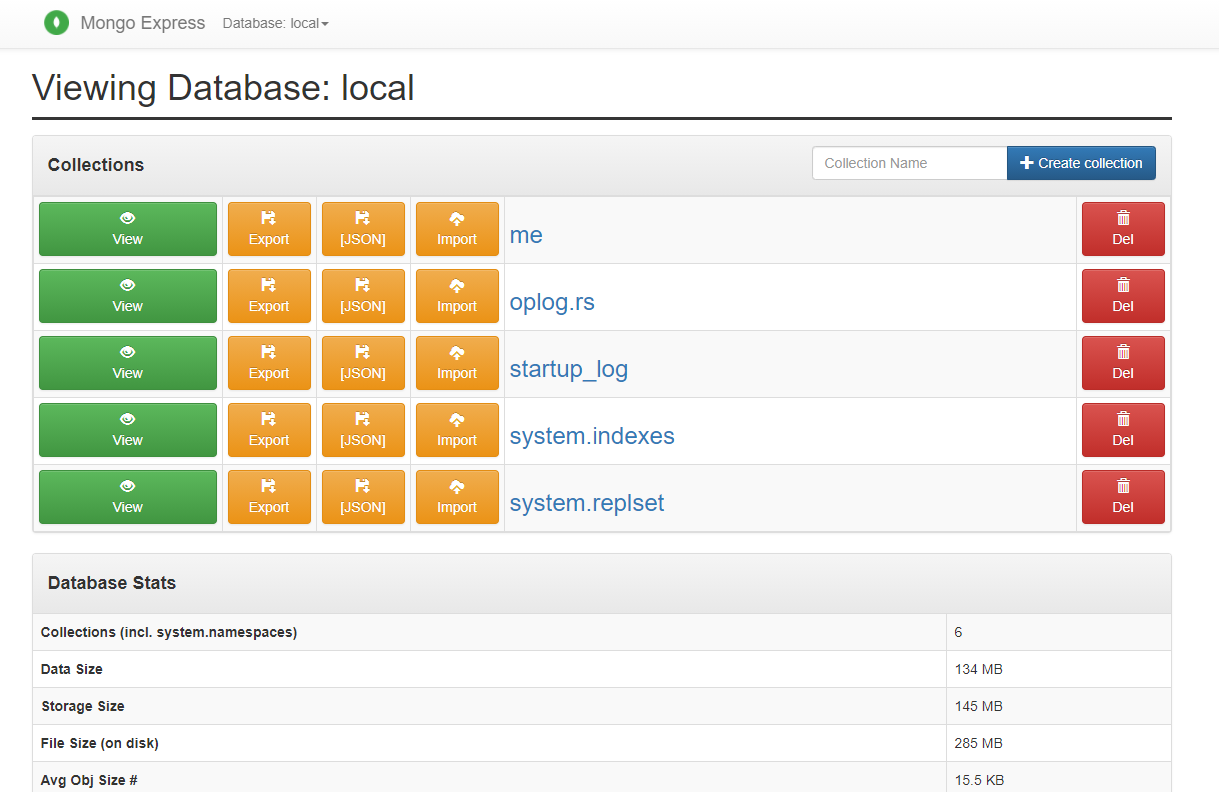Open the oplog.rs collection link
This screenshot has height=792, width=1219.
click(x=552, y=302)
